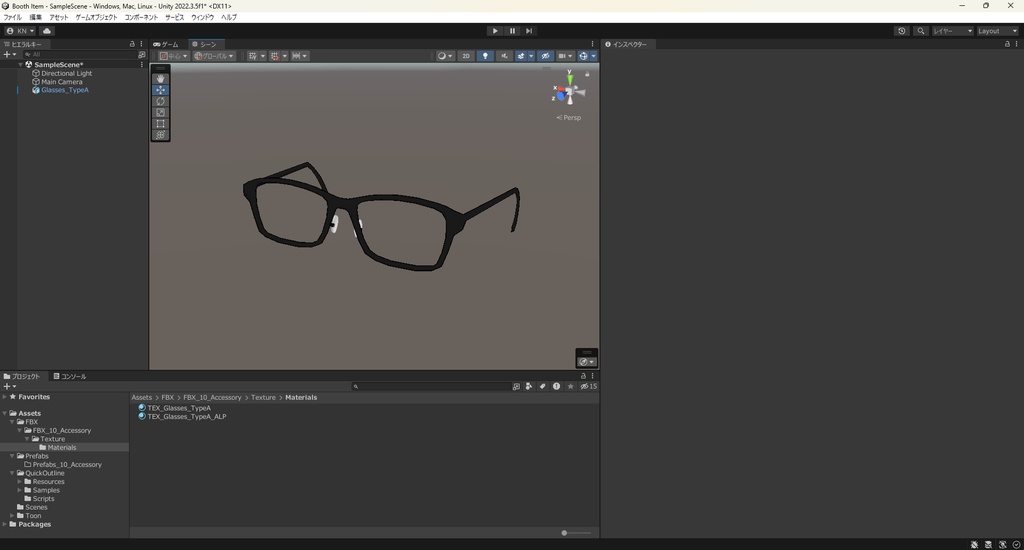Select TEX_Glasses_TypeA_ALP material
The height and width of the screenshot is (550, 1024).
click(186, 416)
